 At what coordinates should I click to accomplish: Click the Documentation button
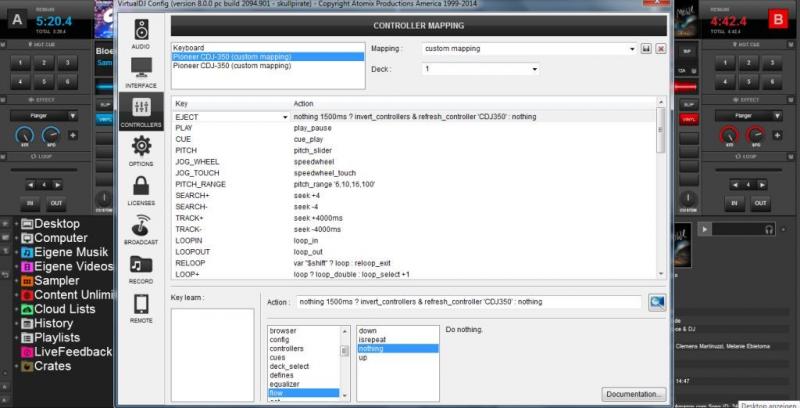click(x=635, y=393)
